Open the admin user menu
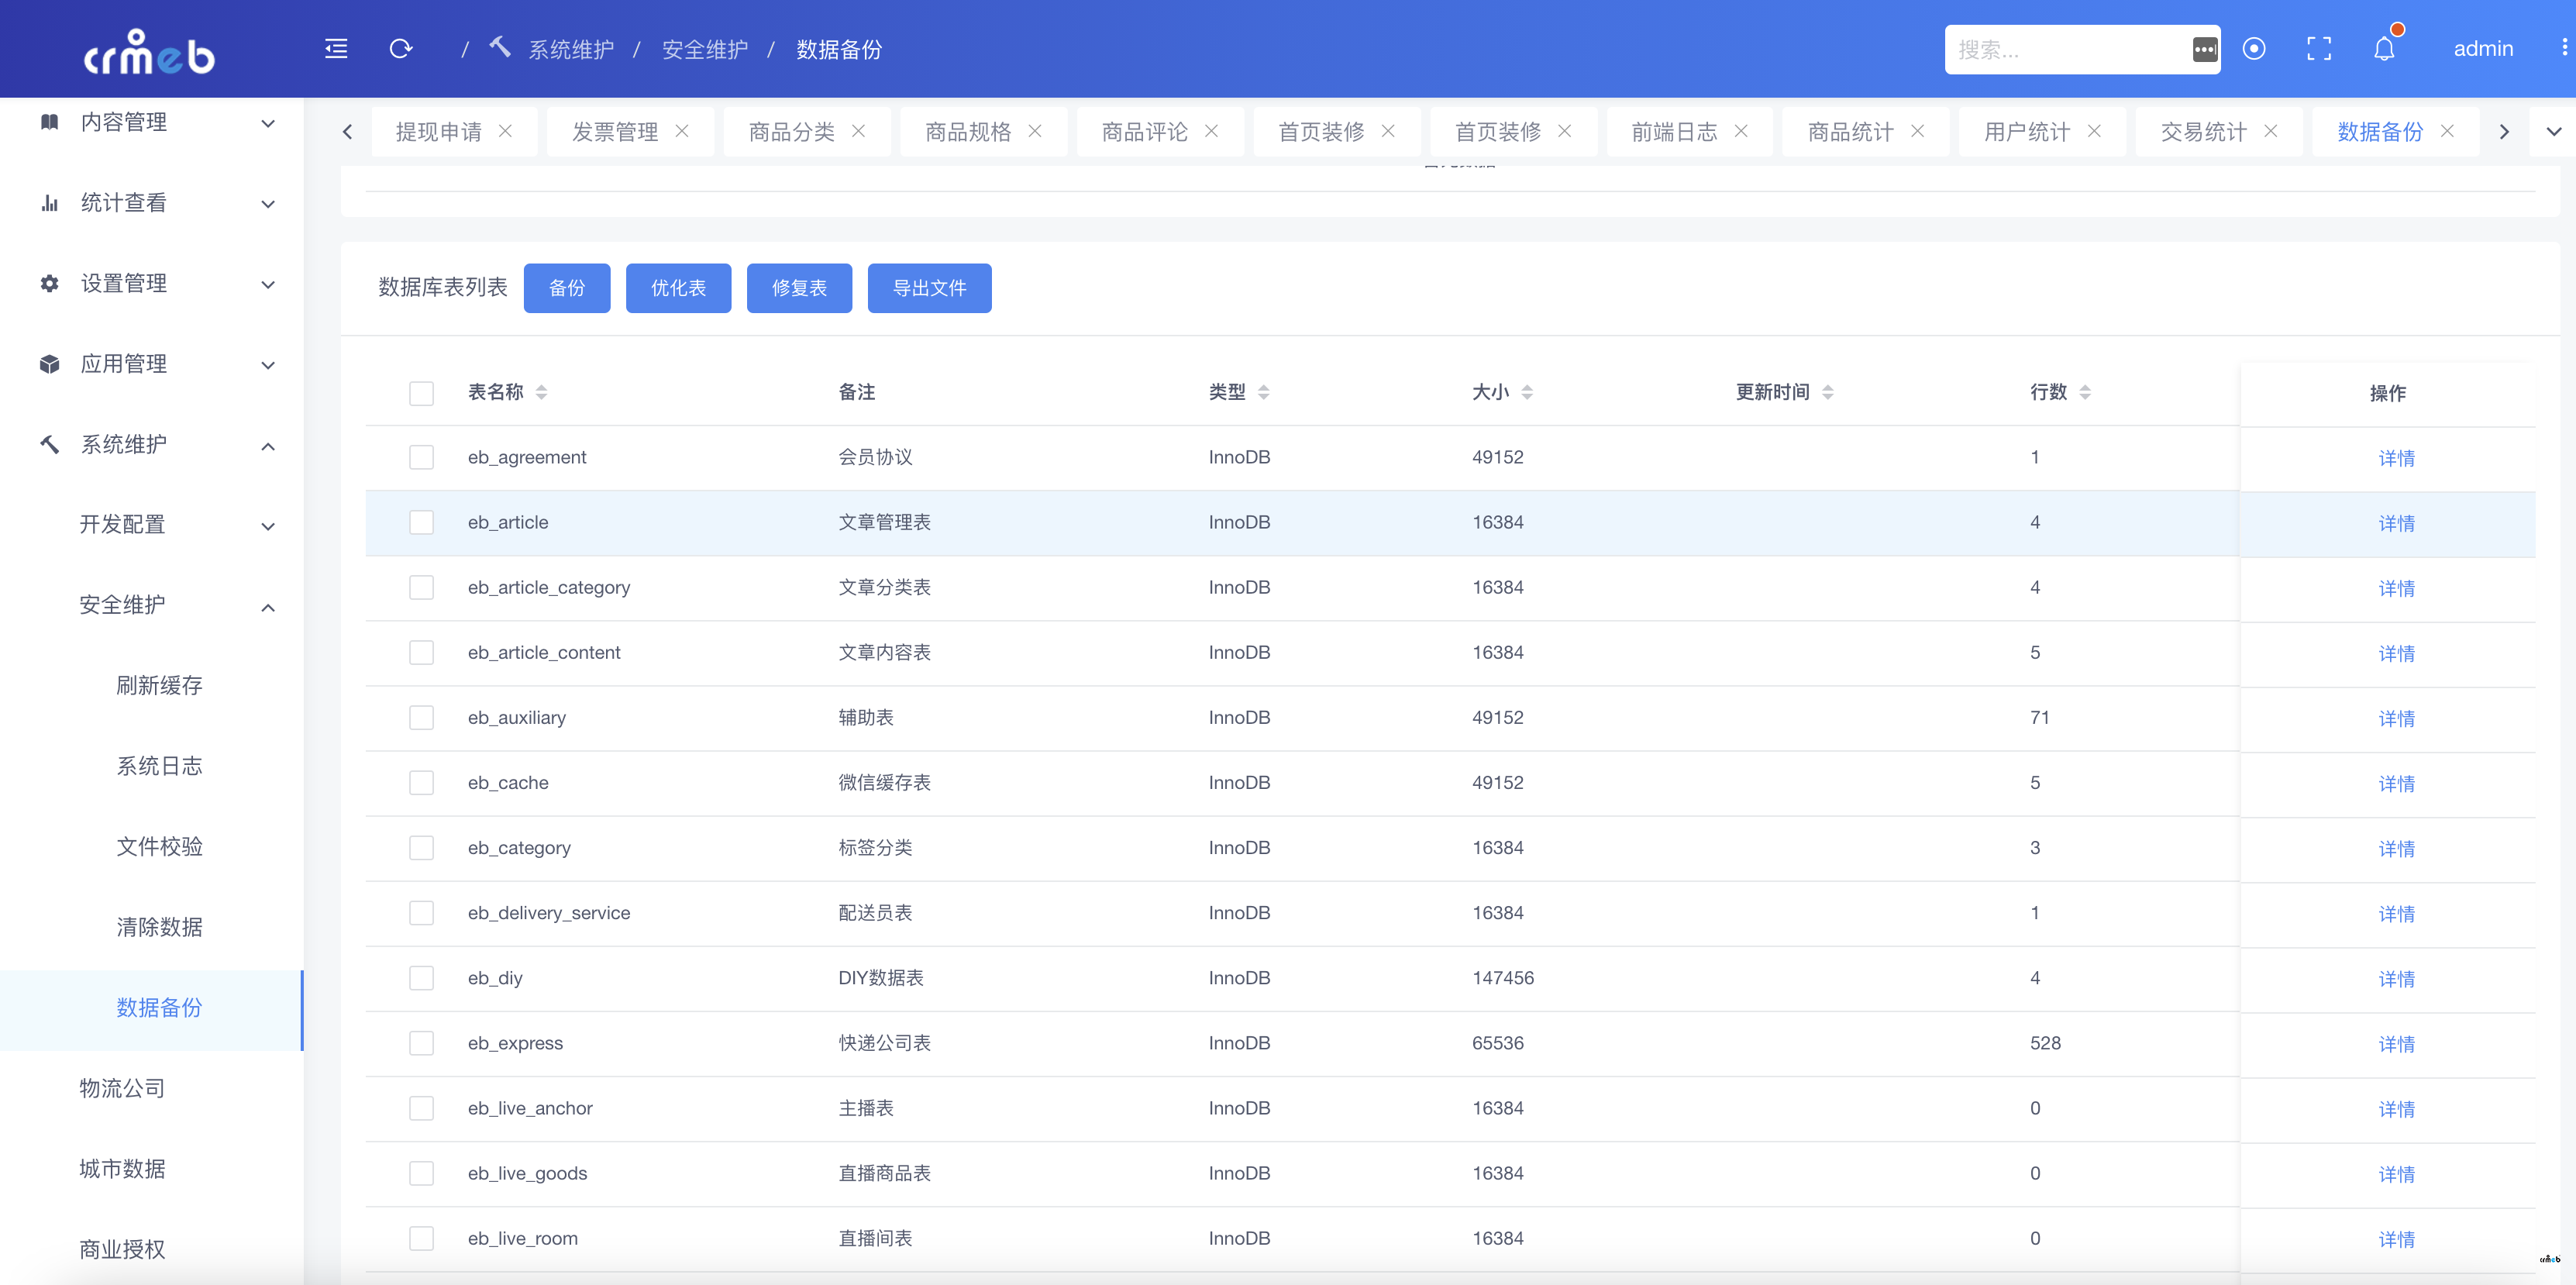 [2483, 49]
